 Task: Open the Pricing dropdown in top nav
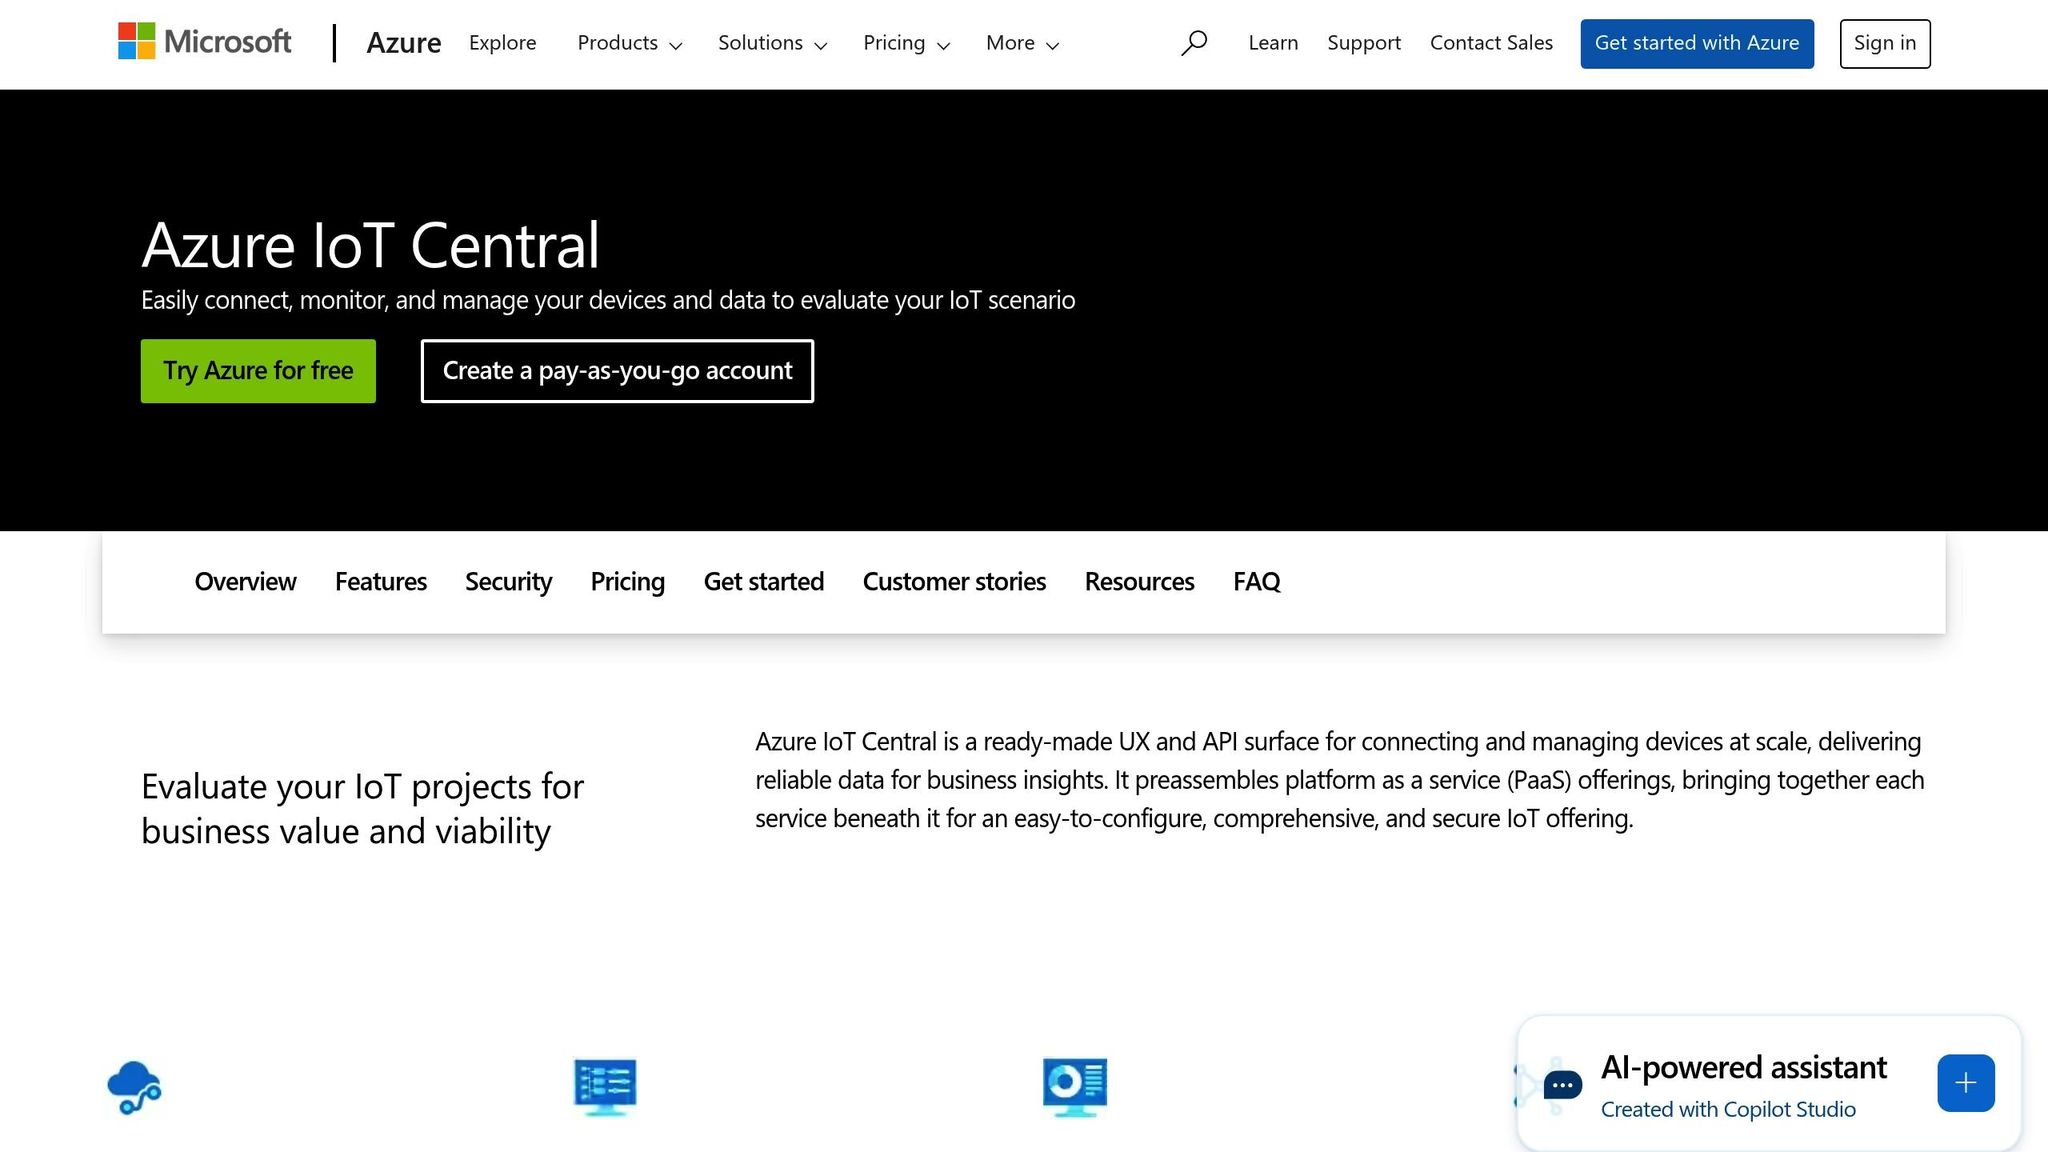[907, 43]
